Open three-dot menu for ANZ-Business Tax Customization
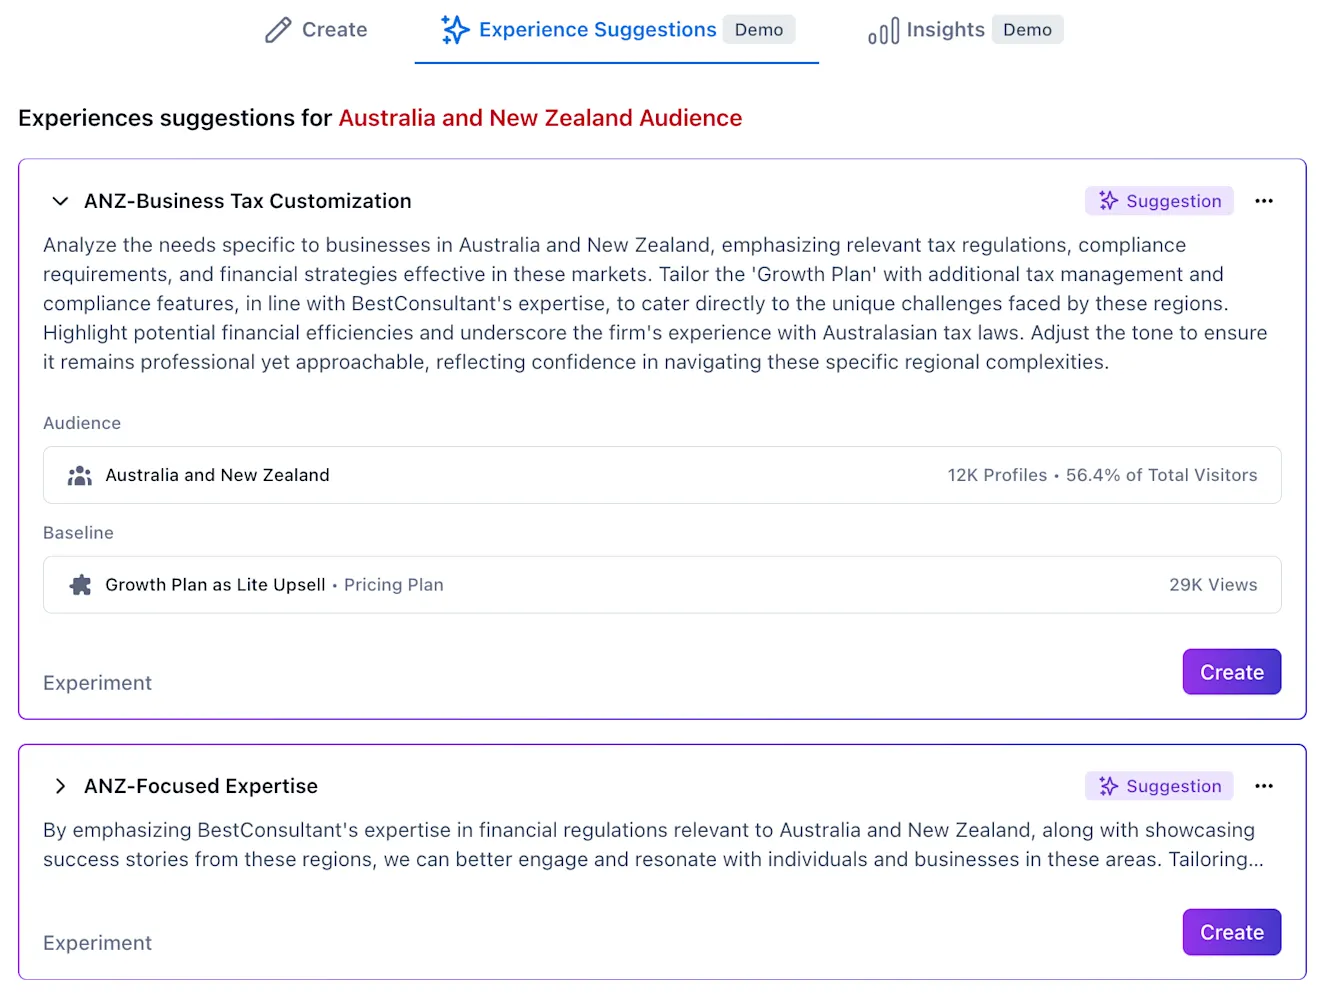The height and width of the screenshot is (993, 1320). (1264, 201)
